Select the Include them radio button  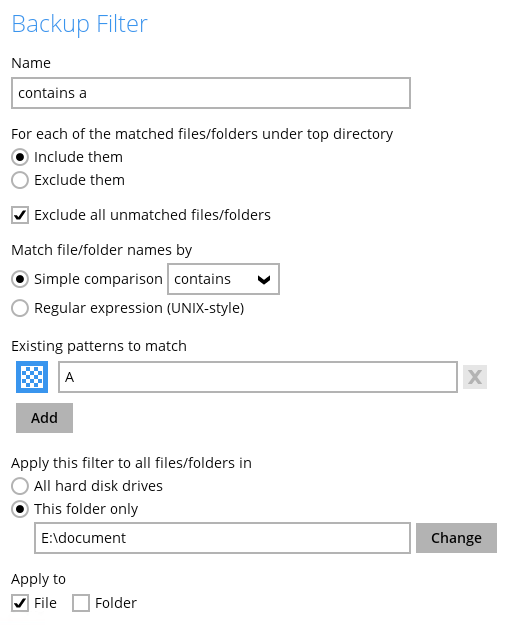coord(20,157)
